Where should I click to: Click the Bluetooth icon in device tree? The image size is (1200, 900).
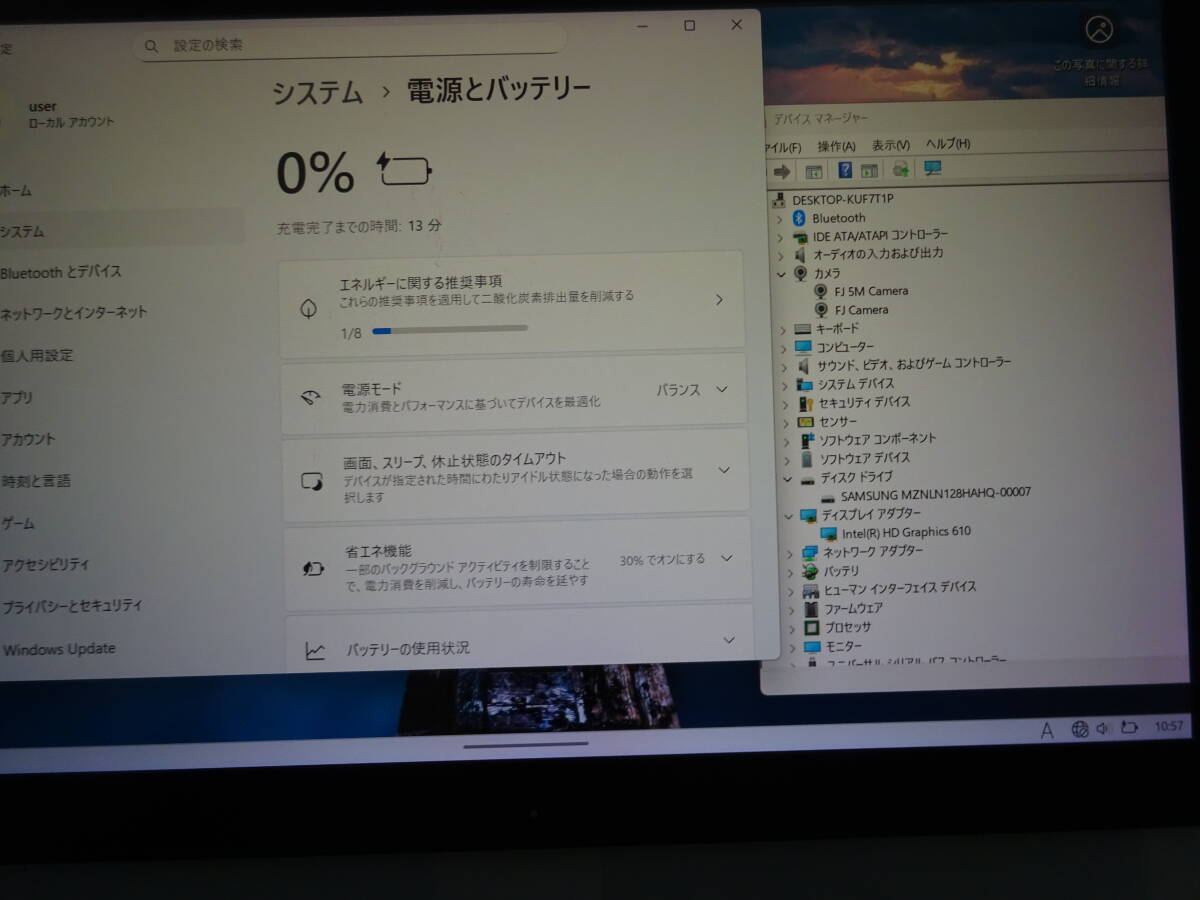[799, 218]
